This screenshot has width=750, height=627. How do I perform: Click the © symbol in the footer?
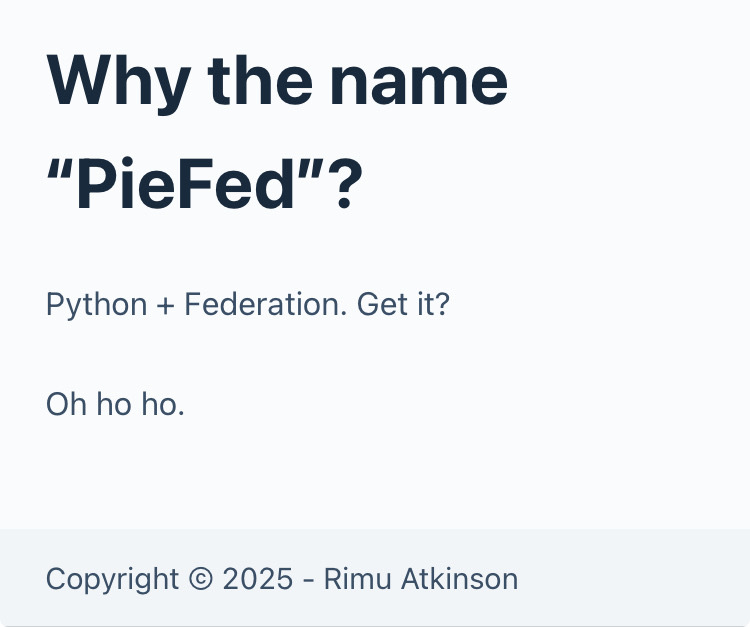201,578
